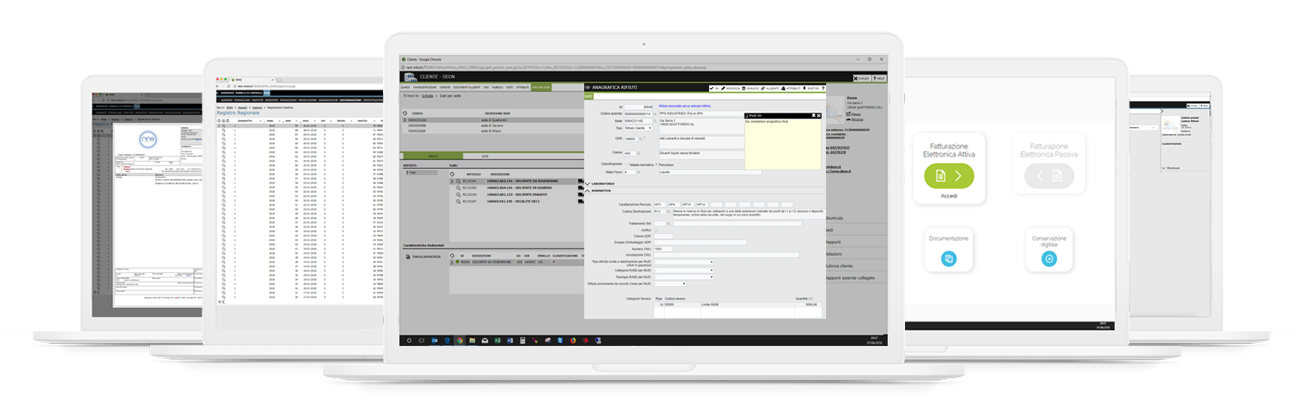Open Fatturazione Elettronica Attiva green button
Viewport: 1300px width, 414px height.
tap(949, 176)
